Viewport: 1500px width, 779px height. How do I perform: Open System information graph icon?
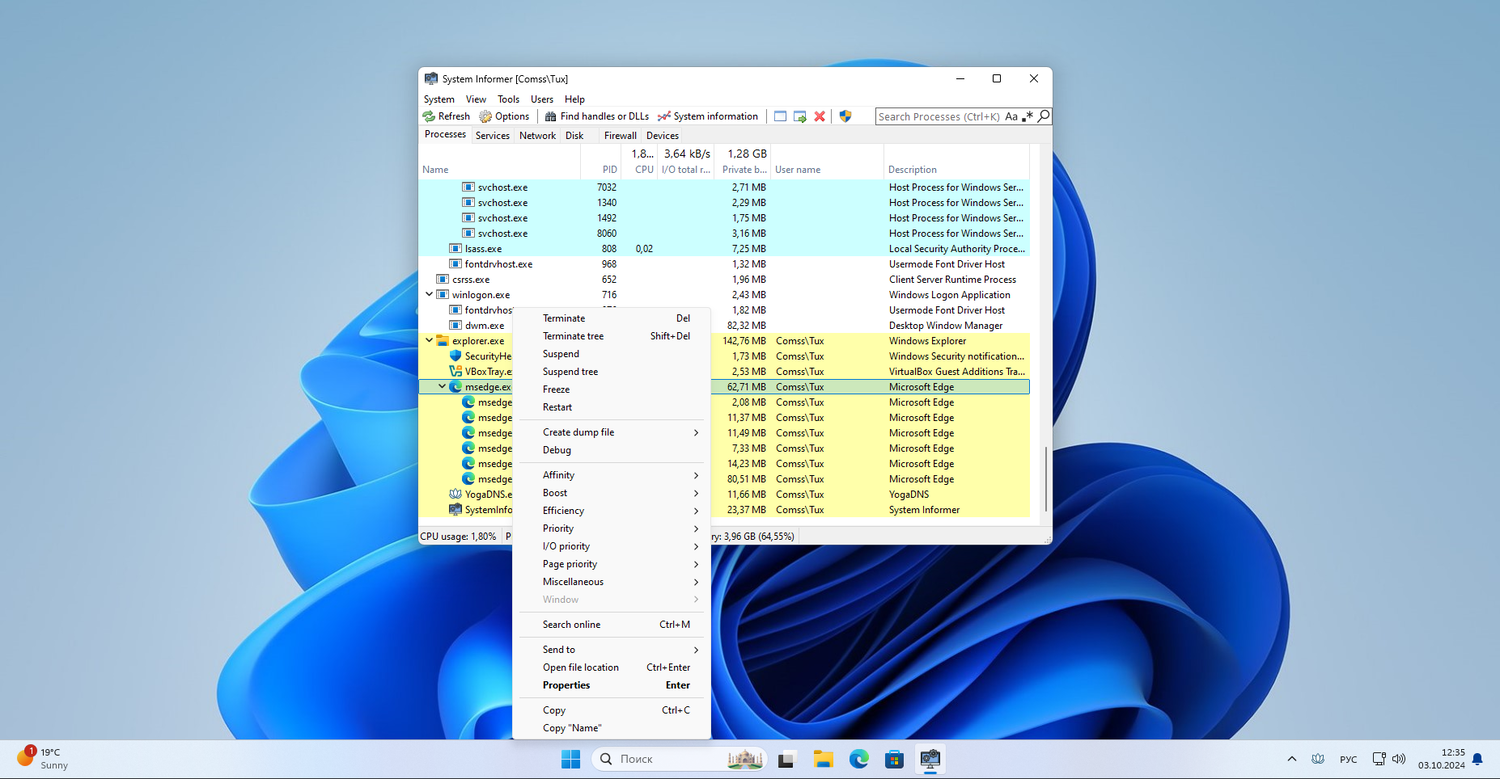(664, 116)
